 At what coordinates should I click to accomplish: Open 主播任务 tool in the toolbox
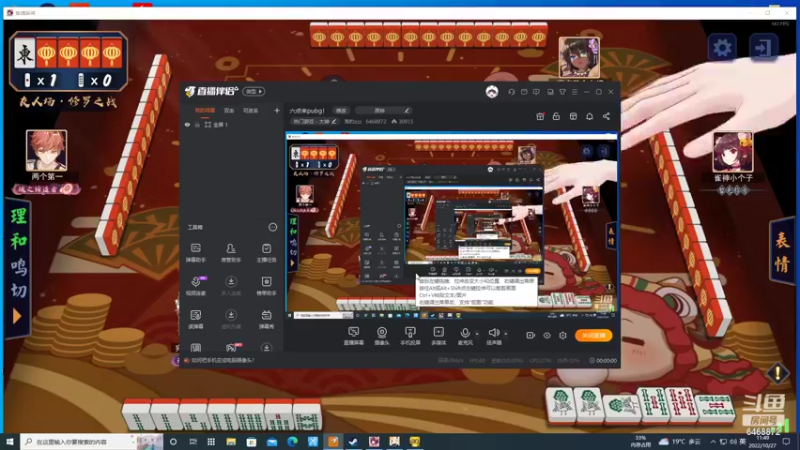[266, 253]
